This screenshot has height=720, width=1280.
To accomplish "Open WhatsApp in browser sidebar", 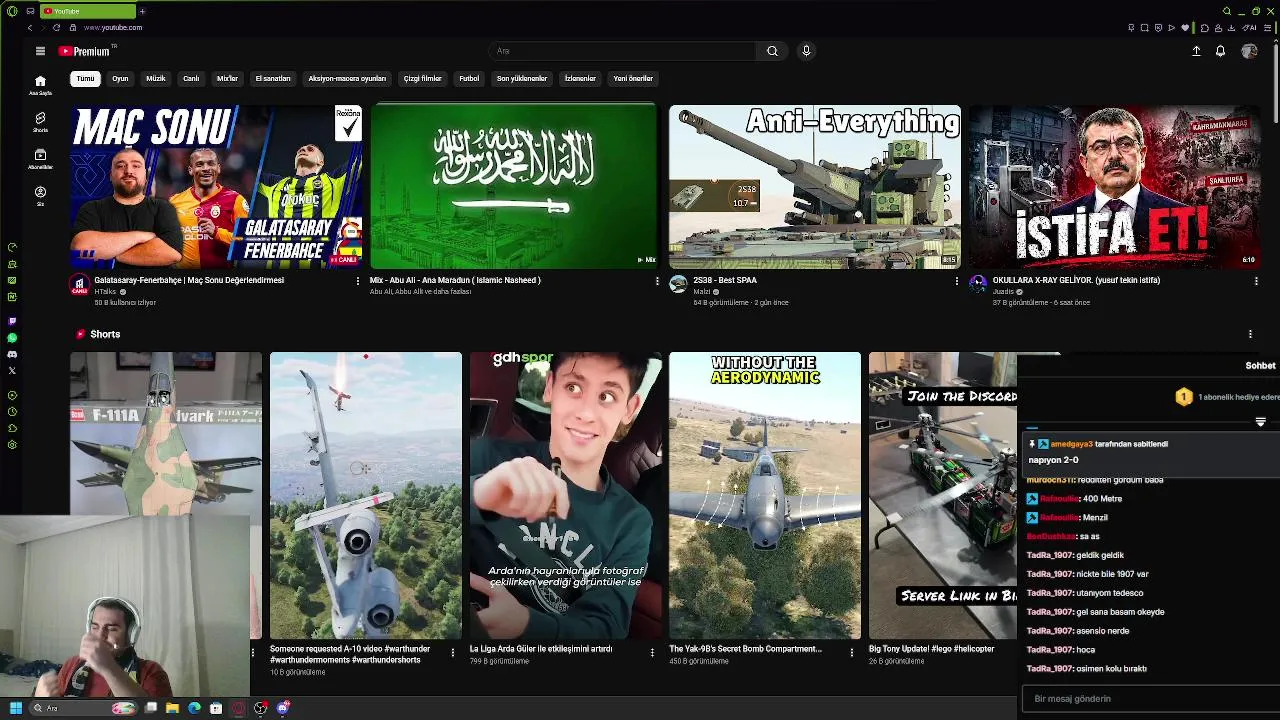I will (x=12, y=338).
